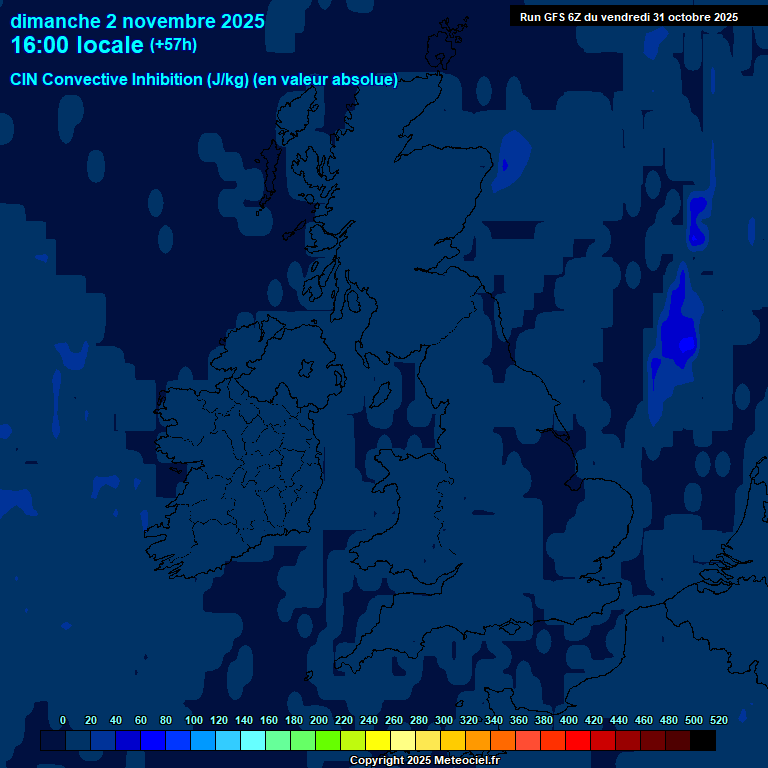Image resolution: width=768 pixels, height=768 pixels.
Task: Click the Copyright 2025 Meteociel.fr text
Action: [x=424, y=760]
